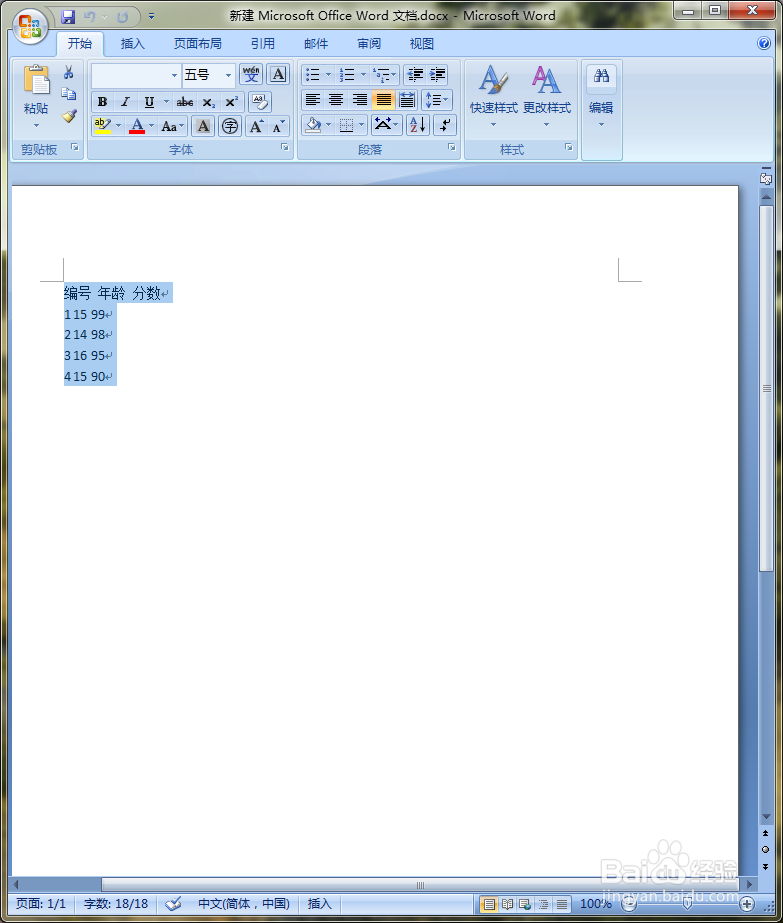Apply multilevel list icon

click(384, 75)
